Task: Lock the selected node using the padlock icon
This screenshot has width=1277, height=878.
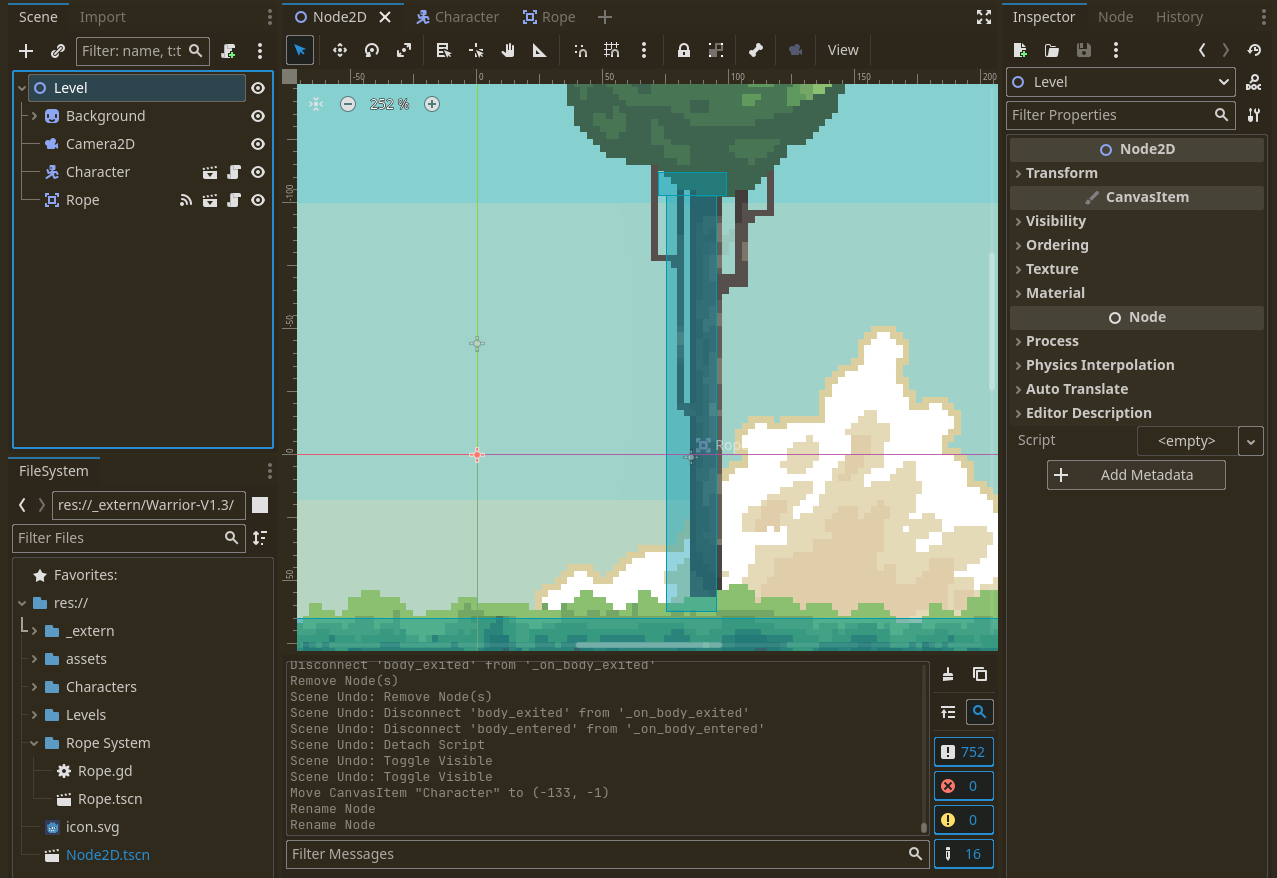Action: pos(684,50)
